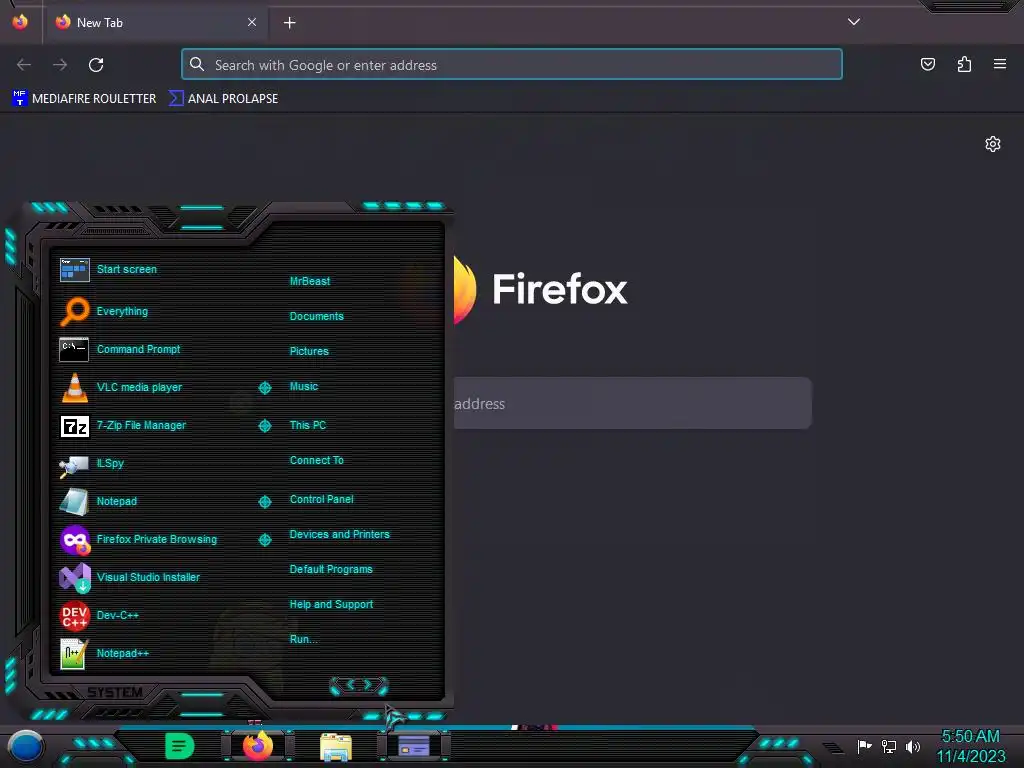Open Default Programs

331,569
